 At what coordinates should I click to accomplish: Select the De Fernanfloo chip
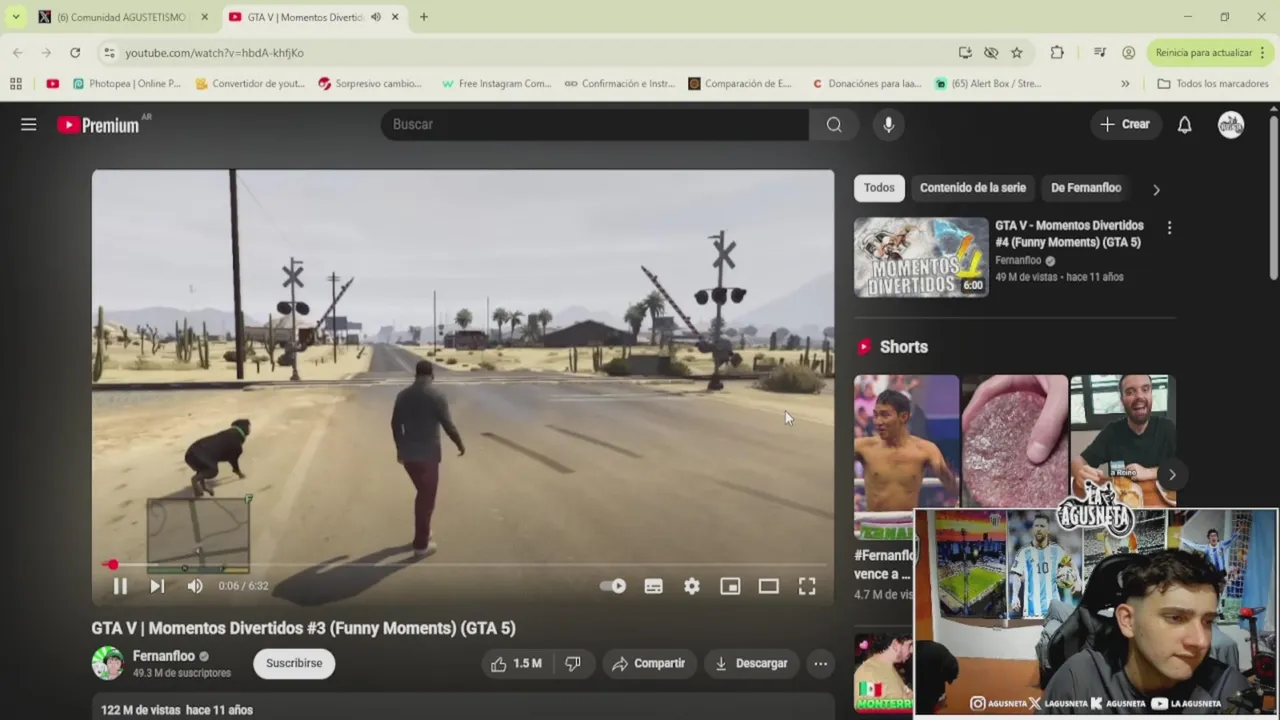point(1086,188)
